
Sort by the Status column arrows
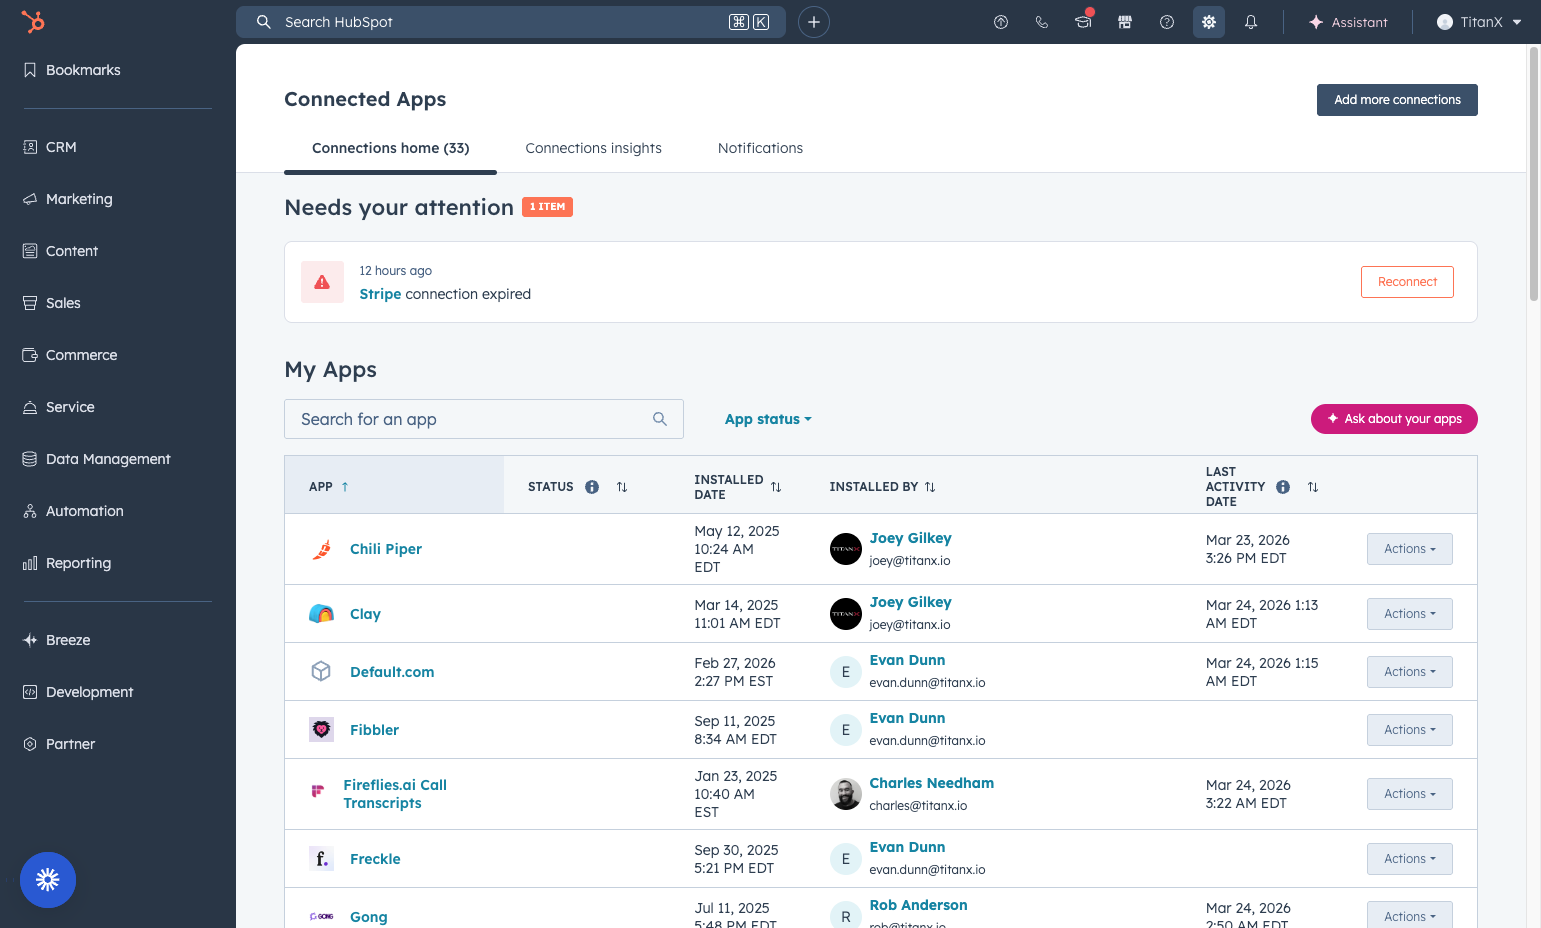[622, 487]
